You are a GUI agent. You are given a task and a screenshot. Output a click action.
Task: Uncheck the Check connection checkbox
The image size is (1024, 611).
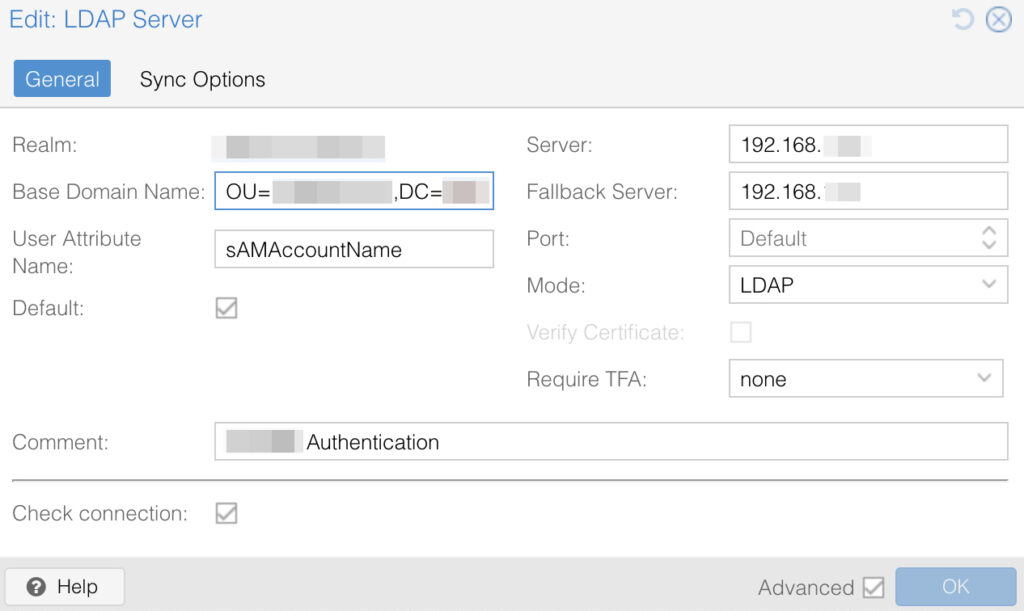pyautogui.click(x=227, y=514)
